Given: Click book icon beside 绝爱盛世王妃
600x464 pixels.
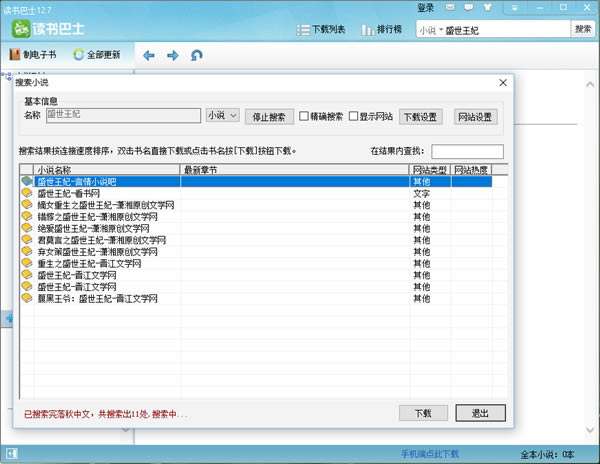Looking at the screenshot, I should 27,228.
